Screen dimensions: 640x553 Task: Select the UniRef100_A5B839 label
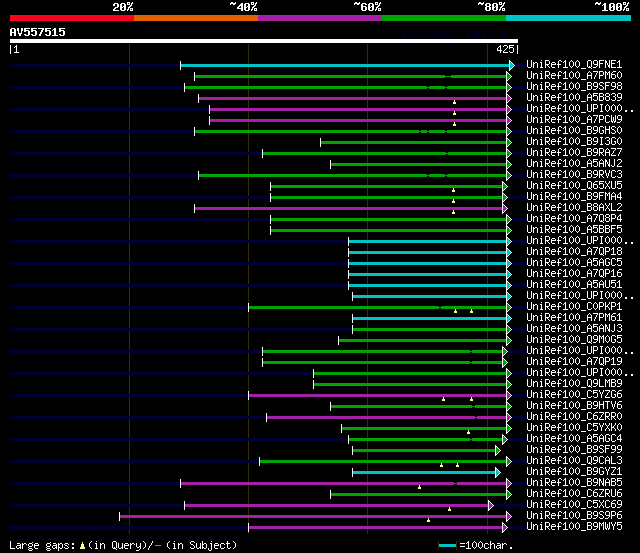[x=574, y=98]
